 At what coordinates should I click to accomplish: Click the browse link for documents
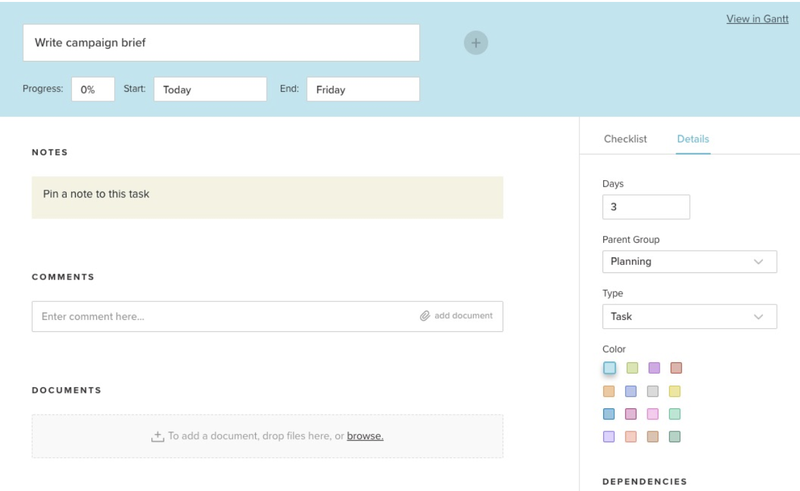(365, 436)
